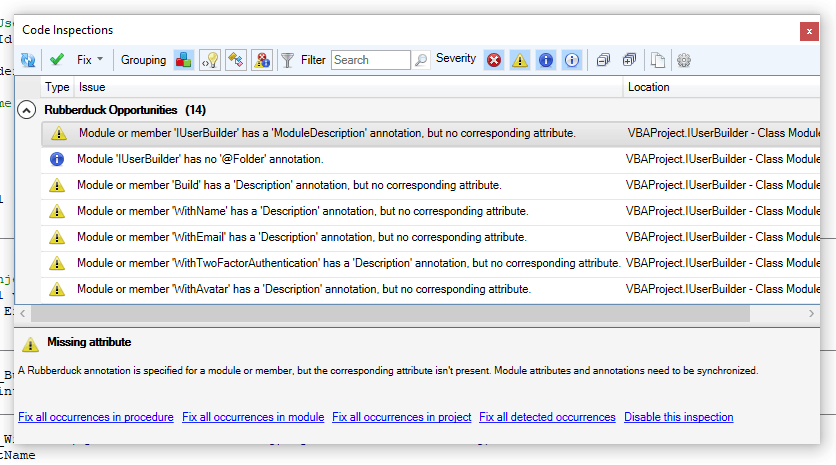Image resolution: width=836 pixels, height=465 pixels.
Task: Open the Fix dropdown menu
Action: [90, 60]
